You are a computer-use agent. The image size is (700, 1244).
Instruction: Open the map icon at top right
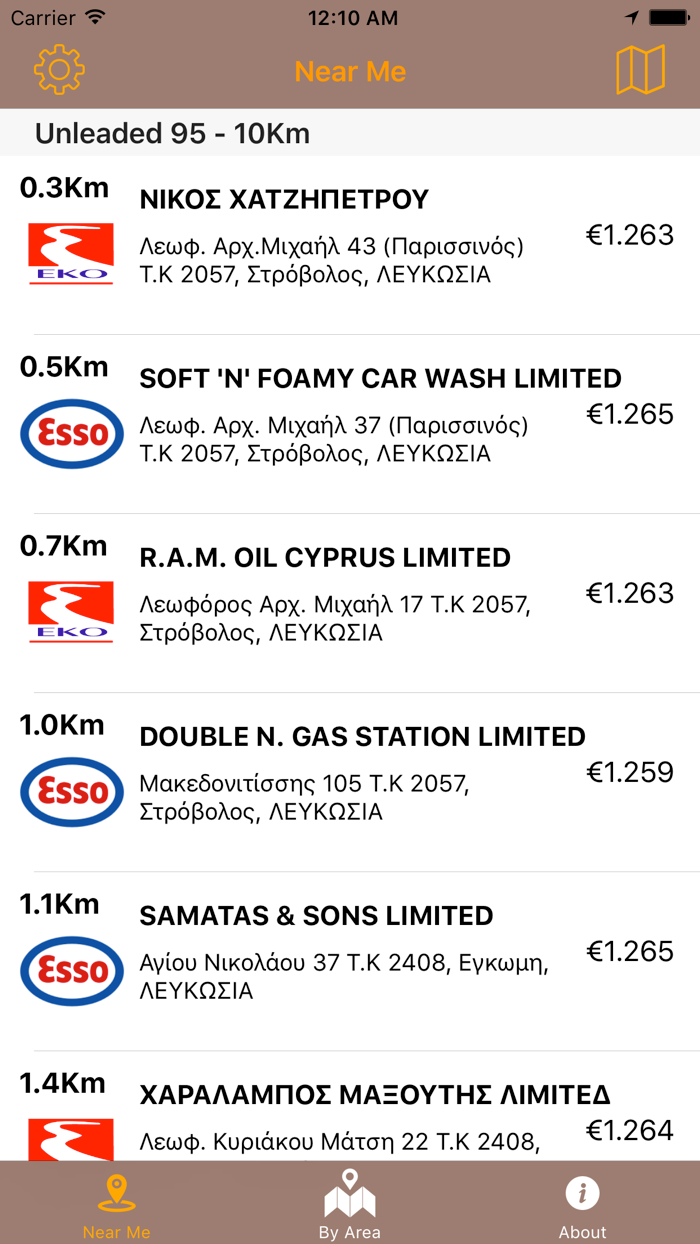pyautogui.click(x=641, y=70)
